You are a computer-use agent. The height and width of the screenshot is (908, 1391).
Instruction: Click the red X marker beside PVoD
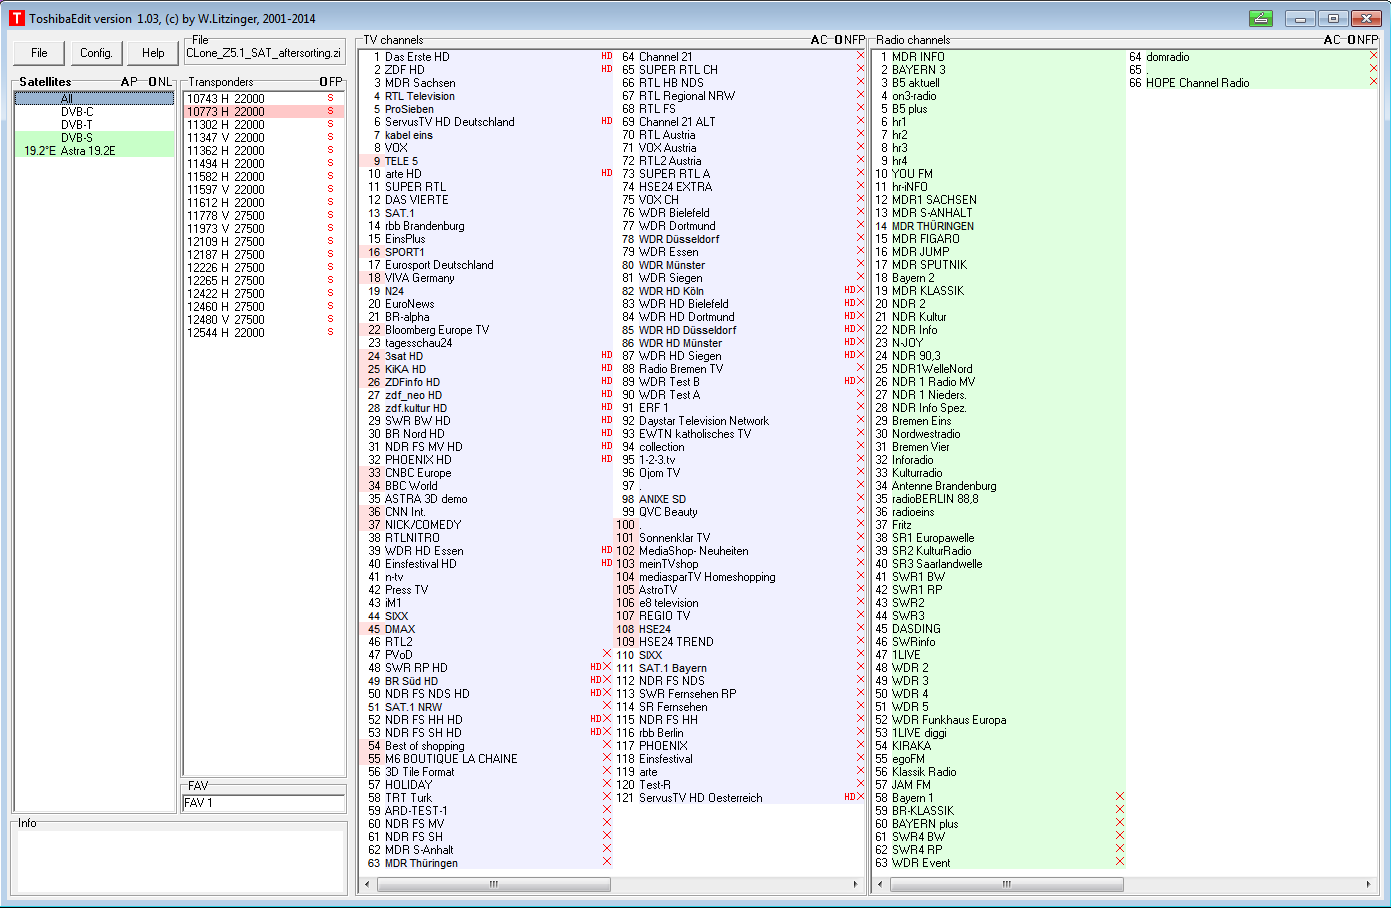tap(606, 654)
